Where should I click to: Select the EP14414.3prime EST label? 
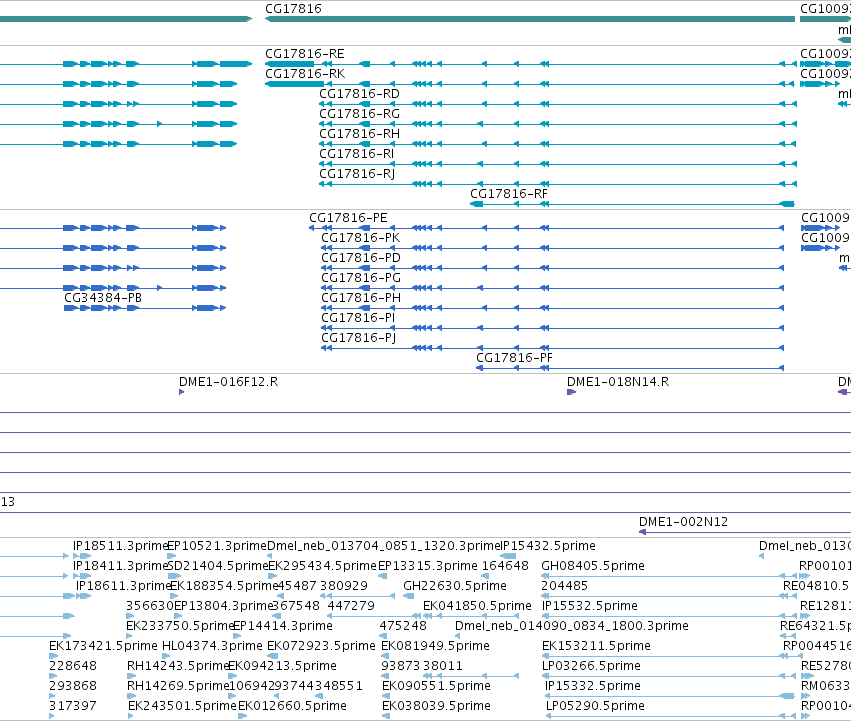pos(282,627)
